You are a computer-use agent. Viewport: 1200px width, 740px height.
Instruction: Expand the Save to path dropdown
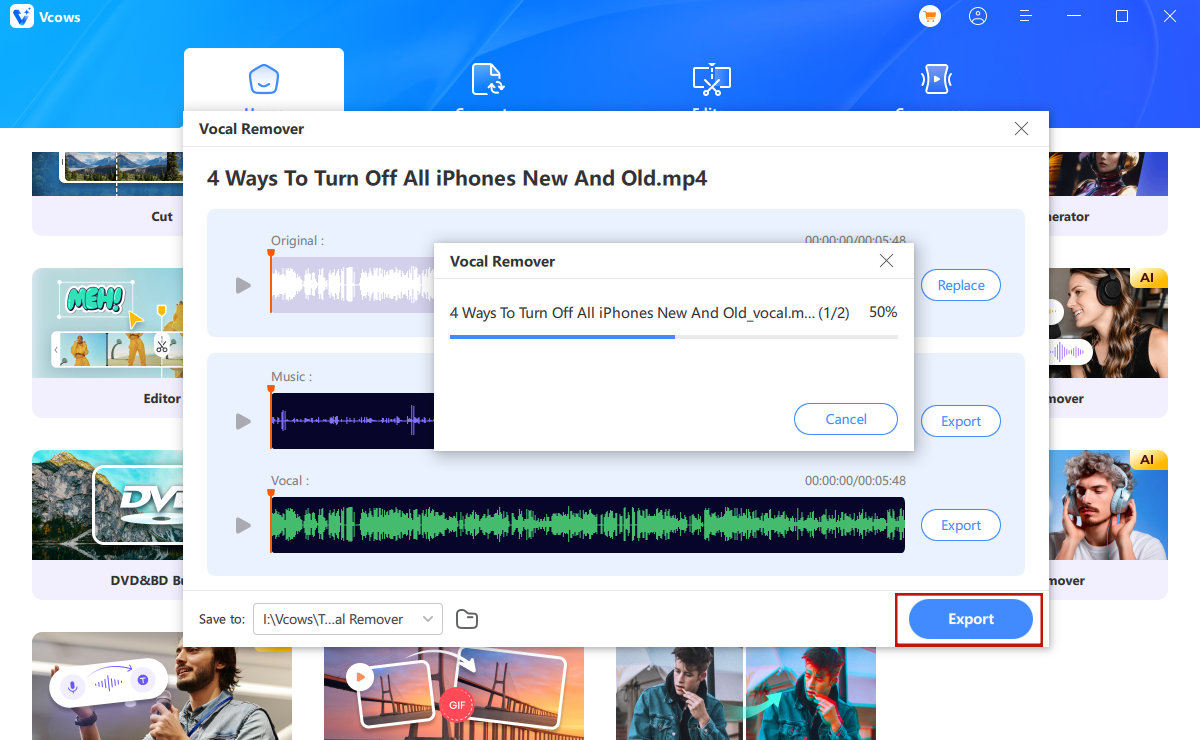pos(348,619)
